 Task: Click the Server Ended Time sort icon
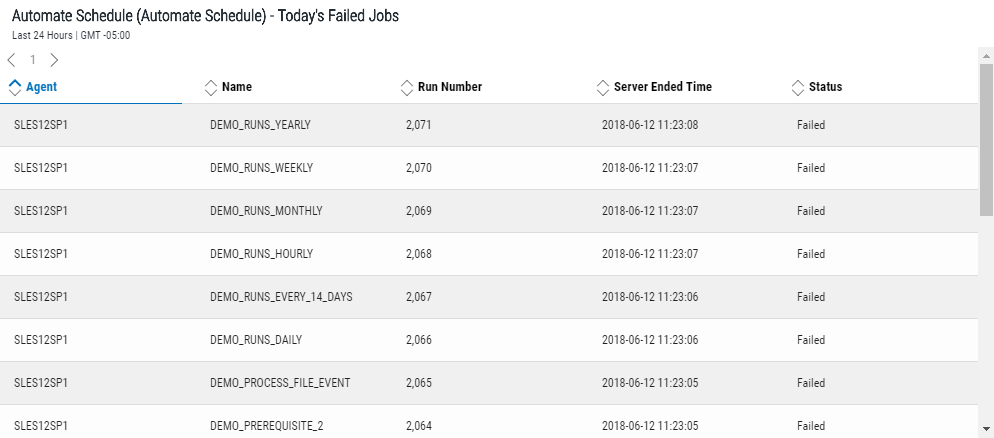[x=602, y=87]
